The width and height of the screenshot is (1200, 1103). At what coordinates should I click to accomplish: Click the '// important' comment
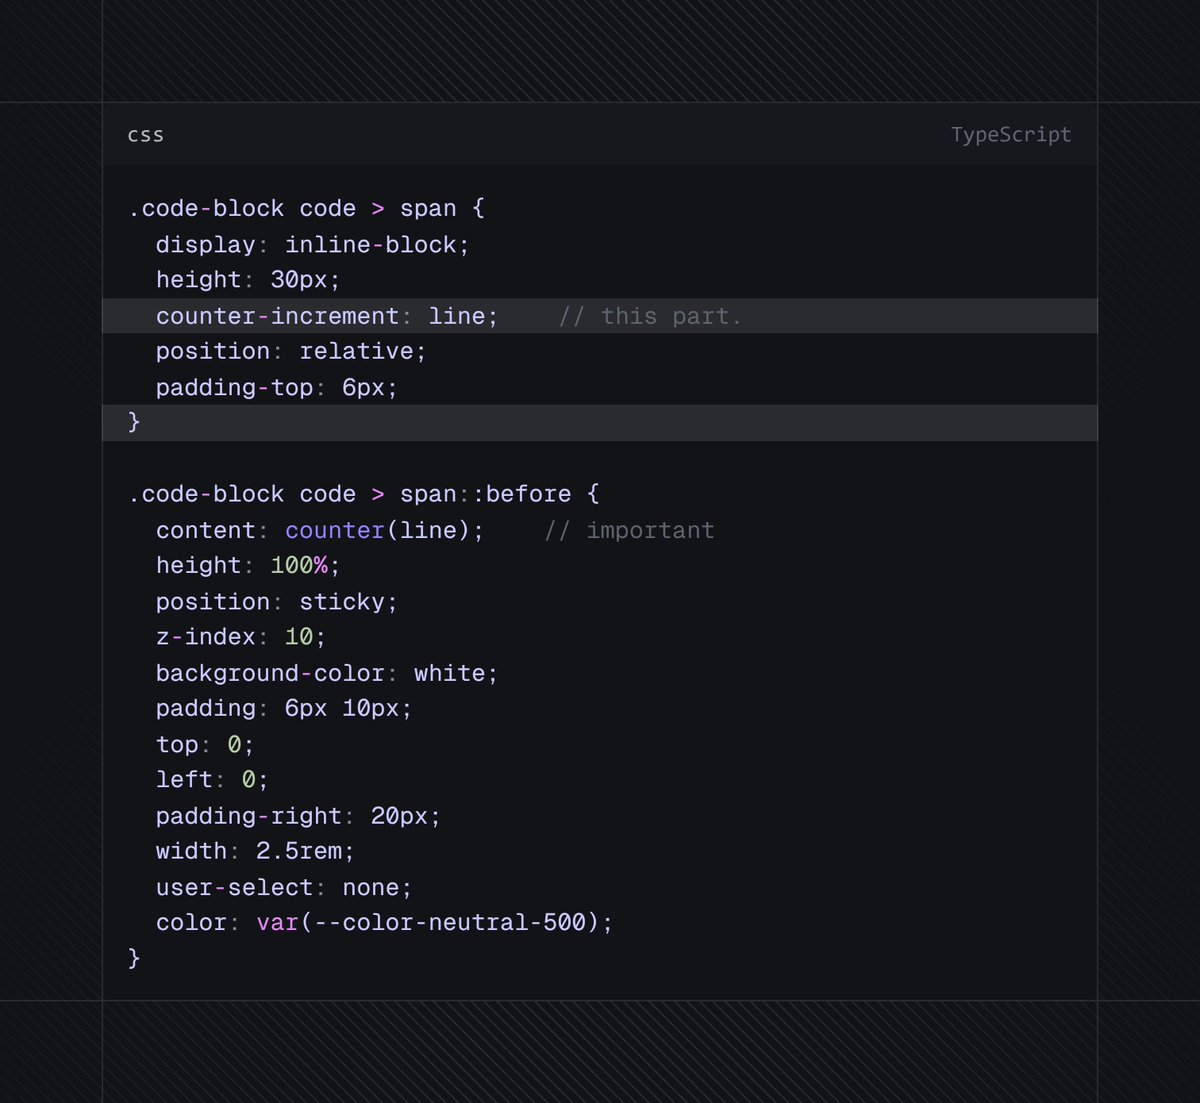[x=629, y=530]
